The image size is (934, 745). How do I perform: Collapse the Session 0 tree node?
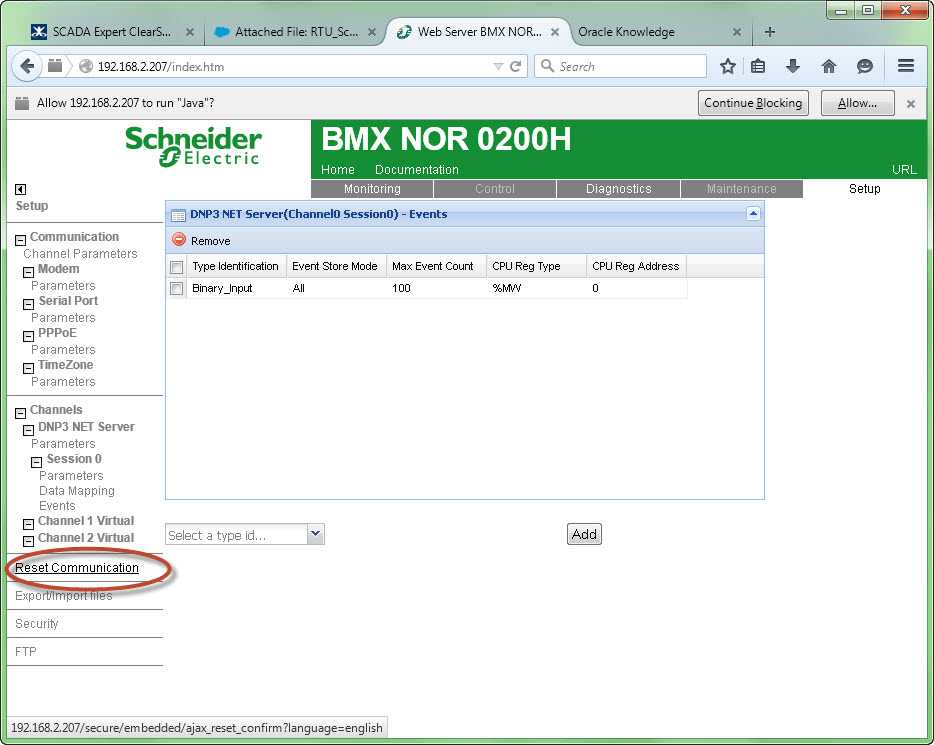pyautogui.click(x=36, y=462)
